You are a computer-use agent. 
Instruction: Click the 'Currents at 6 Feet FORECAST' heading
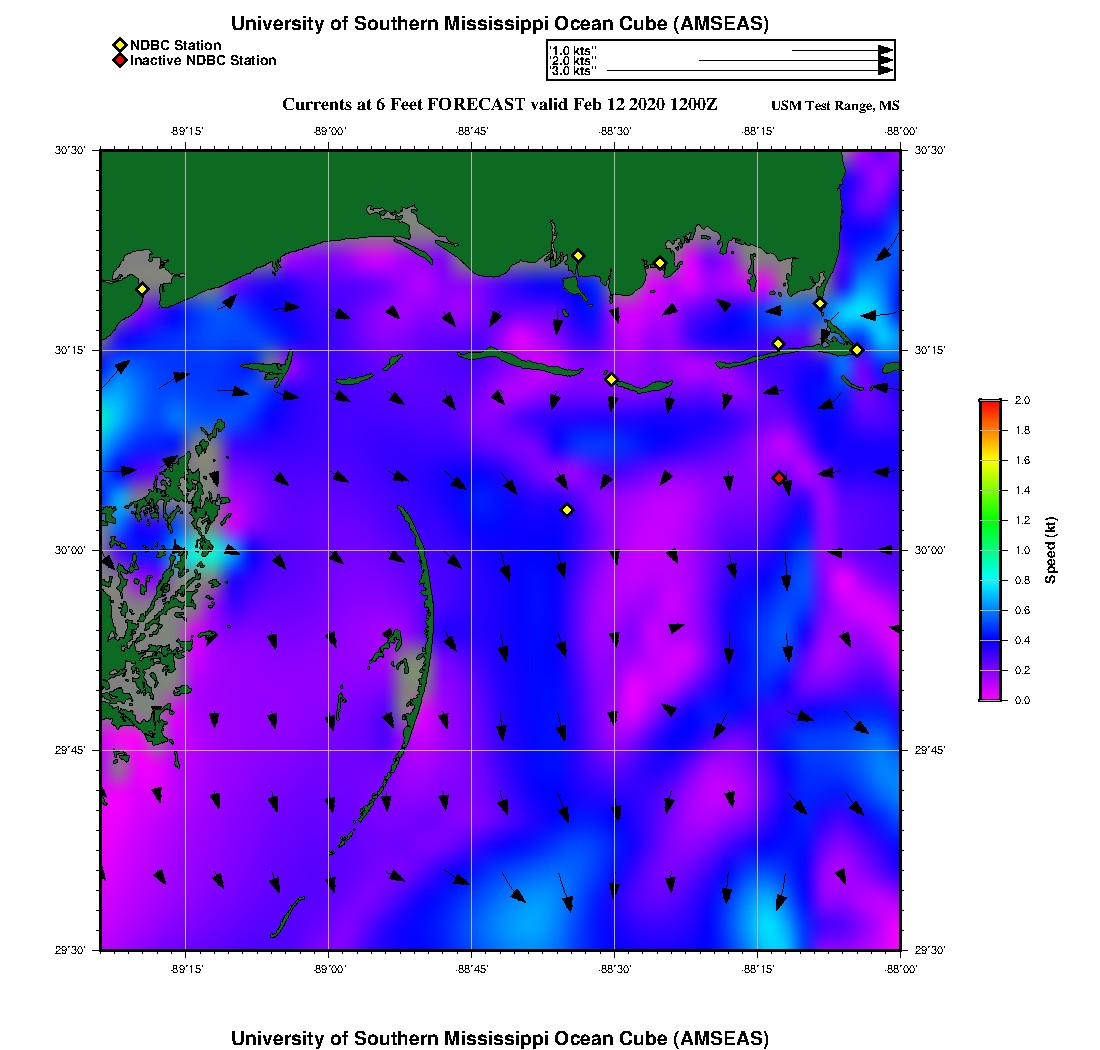click(500, 105)
